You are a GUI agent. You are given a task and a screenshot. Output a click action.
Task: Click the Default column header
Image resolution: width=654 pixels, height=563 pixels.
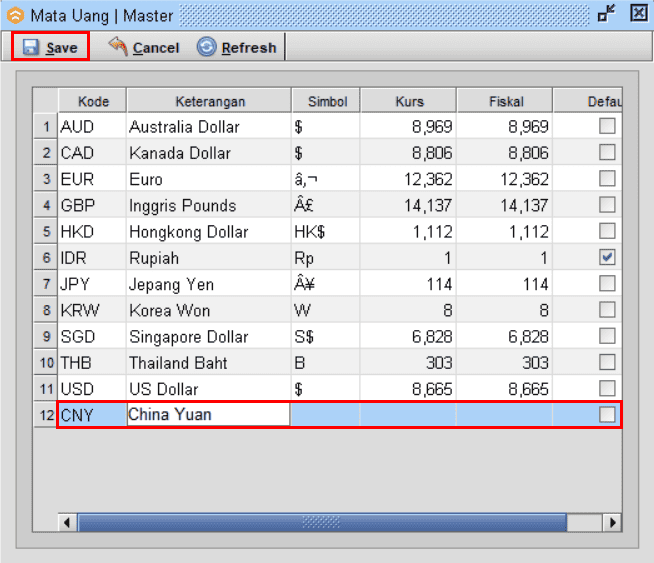tap(588, 101)
